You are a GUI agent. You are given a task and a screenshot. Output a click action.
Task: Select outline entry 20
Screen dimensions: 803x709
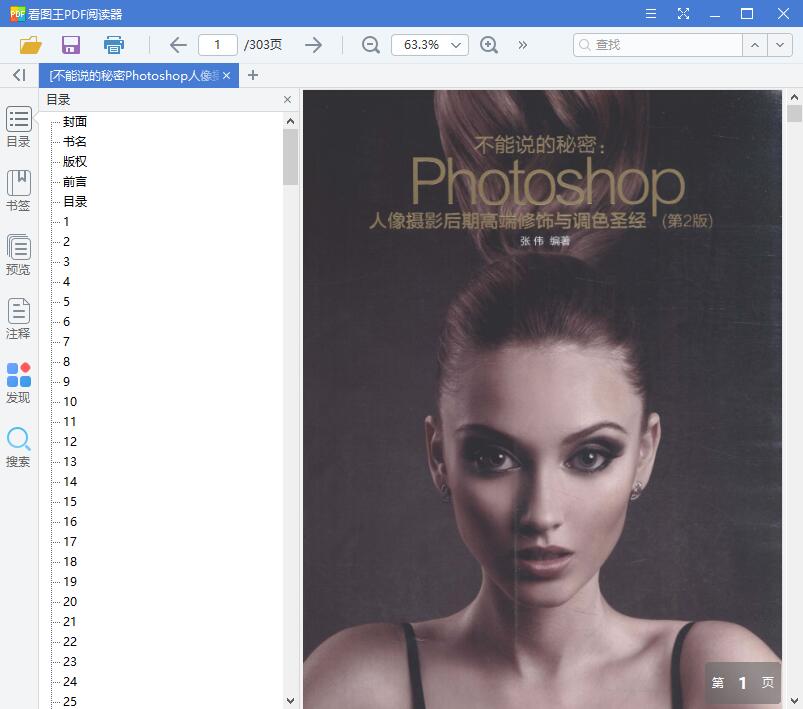pos(70,601)
